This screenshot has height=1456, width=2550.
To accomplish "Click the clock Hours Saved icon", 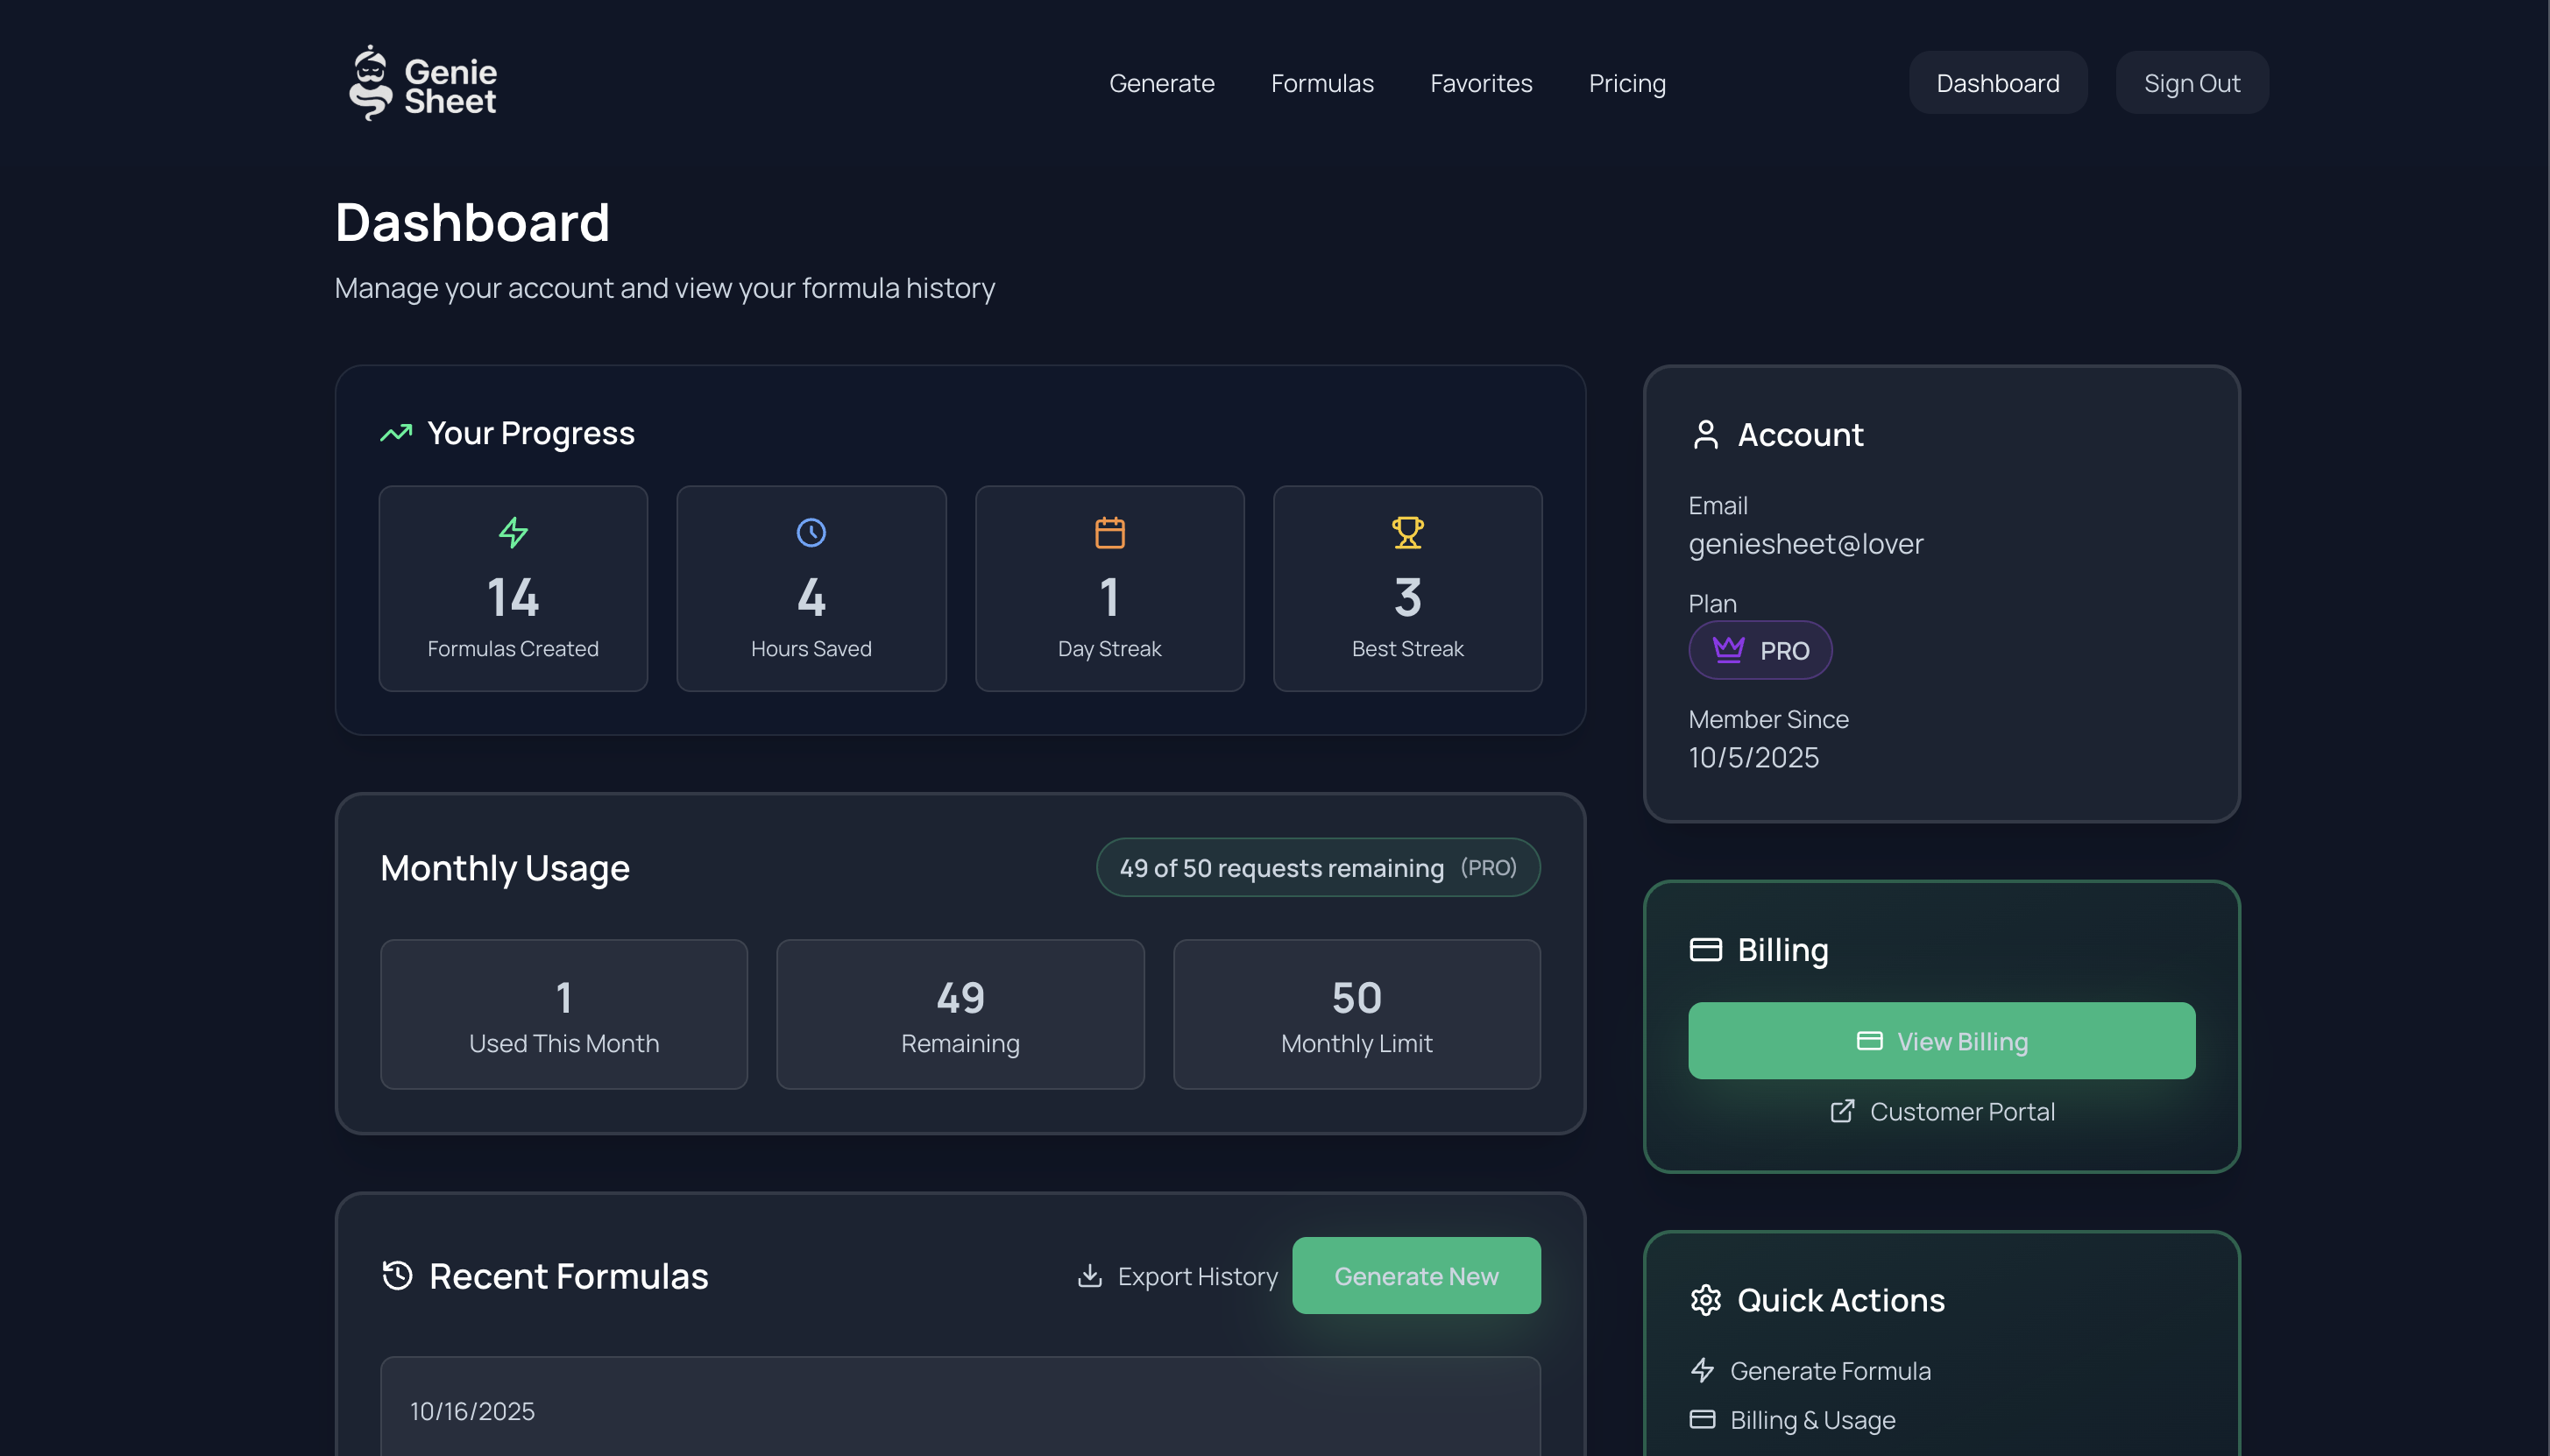I will click(811, 532).
